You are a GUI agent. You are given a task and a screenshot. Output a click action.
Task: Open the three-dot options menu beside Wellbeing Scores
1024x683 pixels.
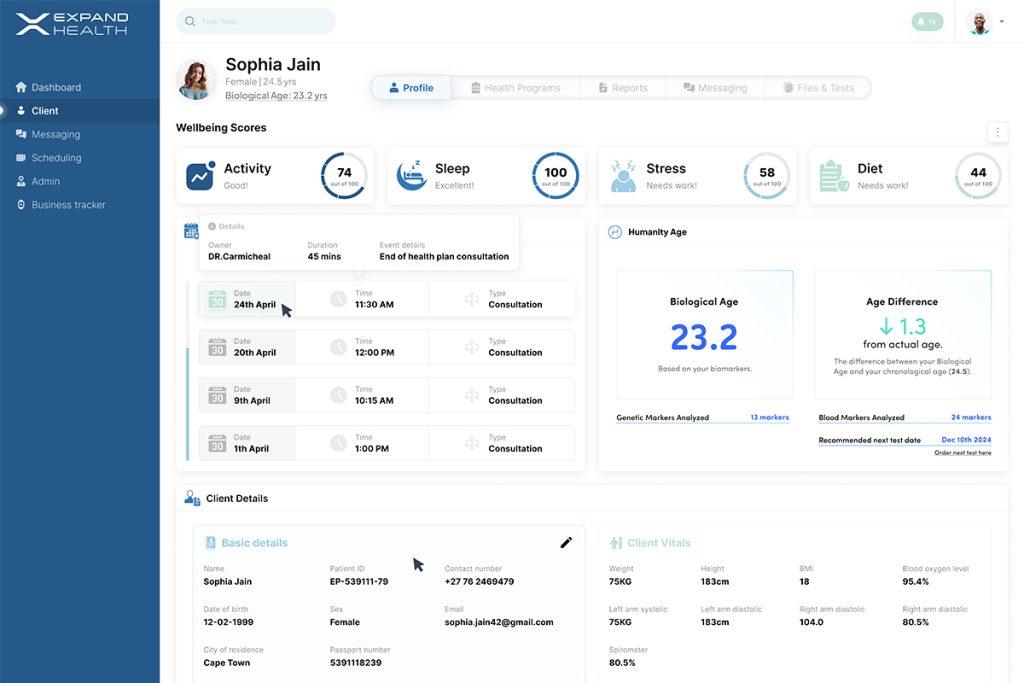tap(996, 132)
